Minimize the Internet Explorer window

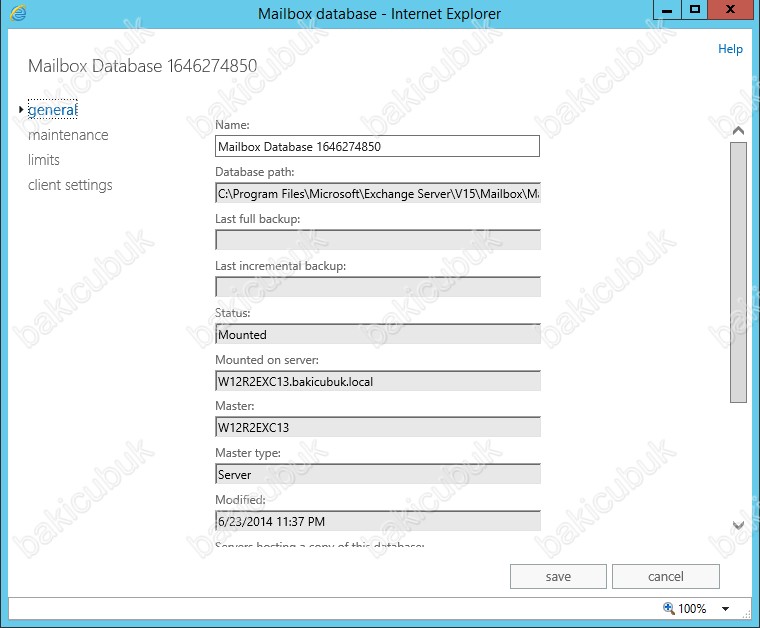point(667,10)
